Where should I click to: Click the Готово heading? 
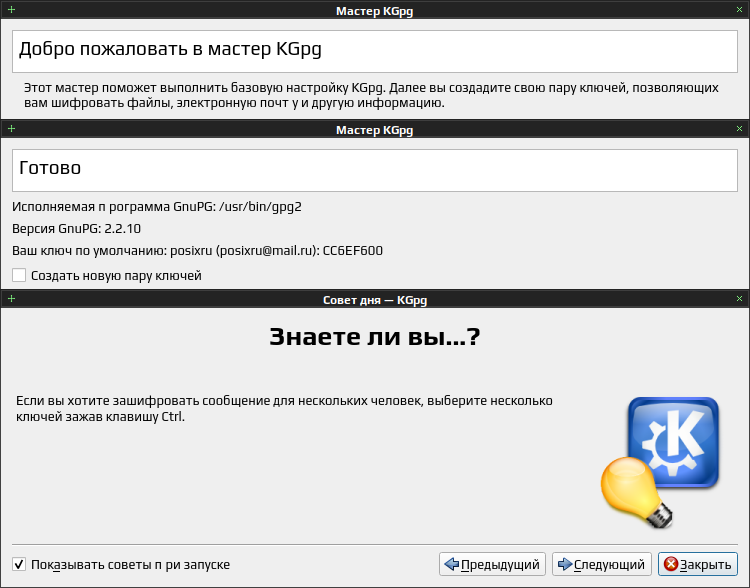tap(50, 168)
